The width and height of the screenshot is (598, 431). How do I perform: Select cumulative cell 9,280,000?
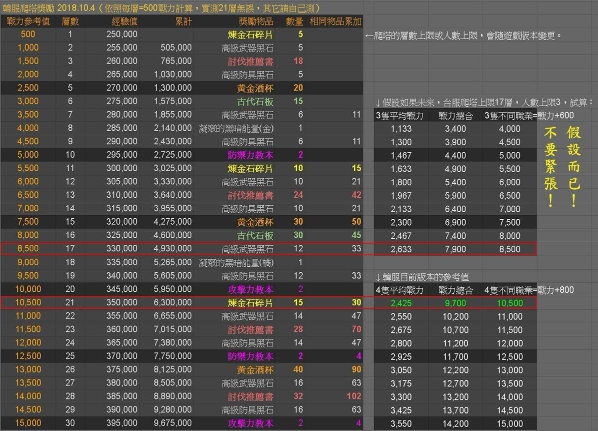coord(173,410)
